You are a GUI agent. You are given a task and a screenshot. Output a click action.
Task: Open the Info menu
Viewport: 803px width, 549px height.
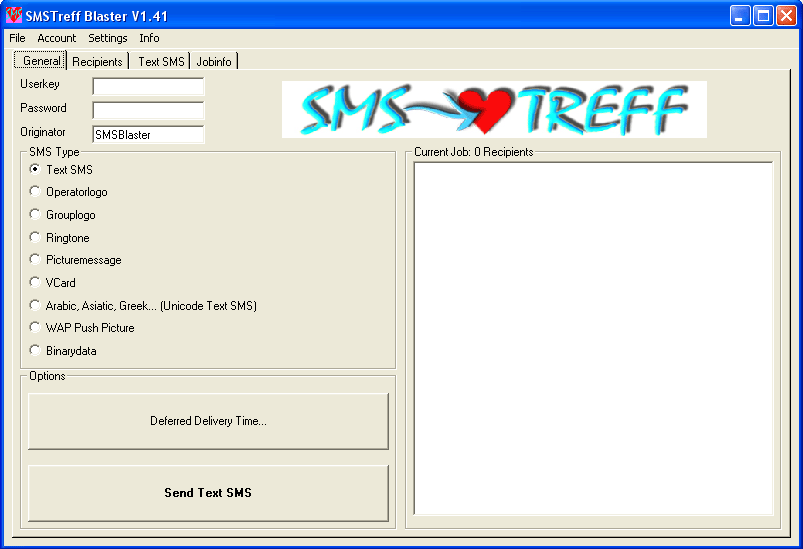point(149,38)
